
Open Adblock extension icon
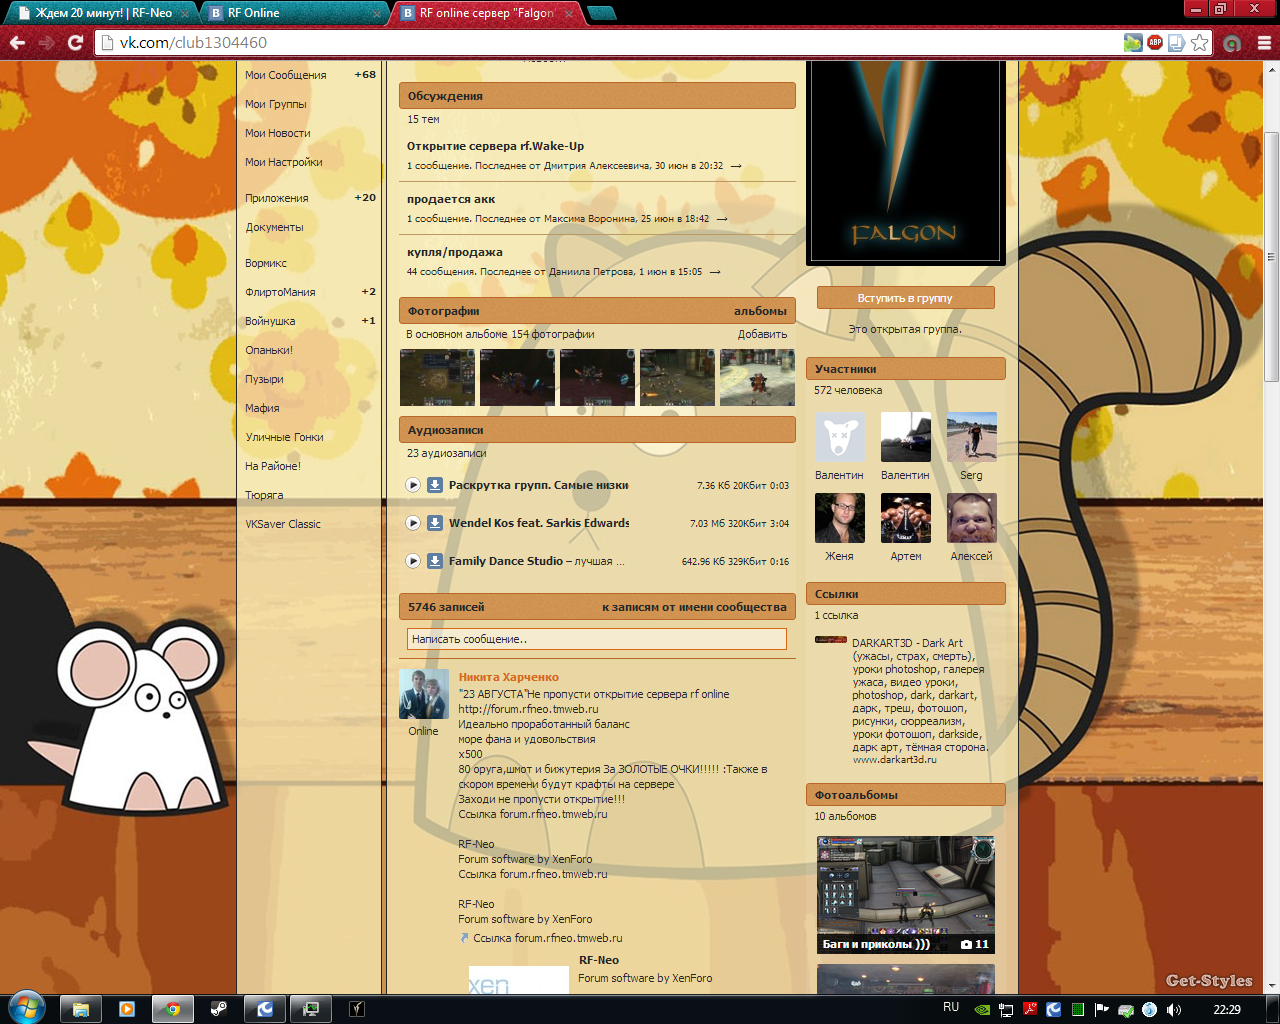[x=1155, y=43]
